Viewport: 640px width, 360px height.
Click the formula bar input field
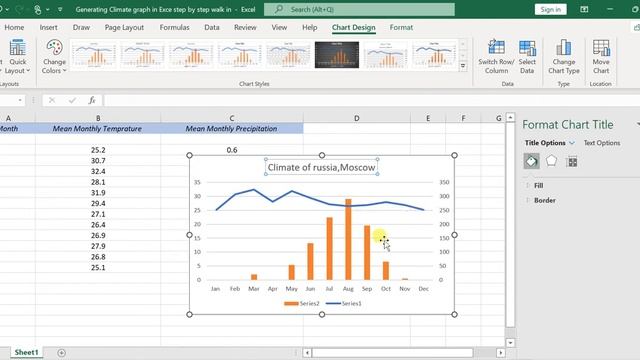tap(371, 100)
